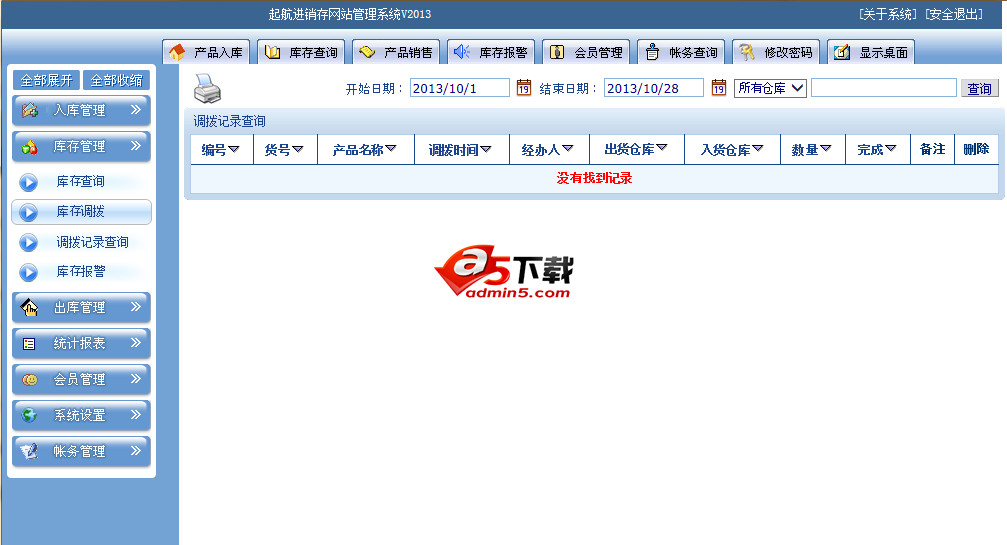1007x545 pixels.
Task: Click the printer icon
Action: pyautogui.click(x=207, y=89)
